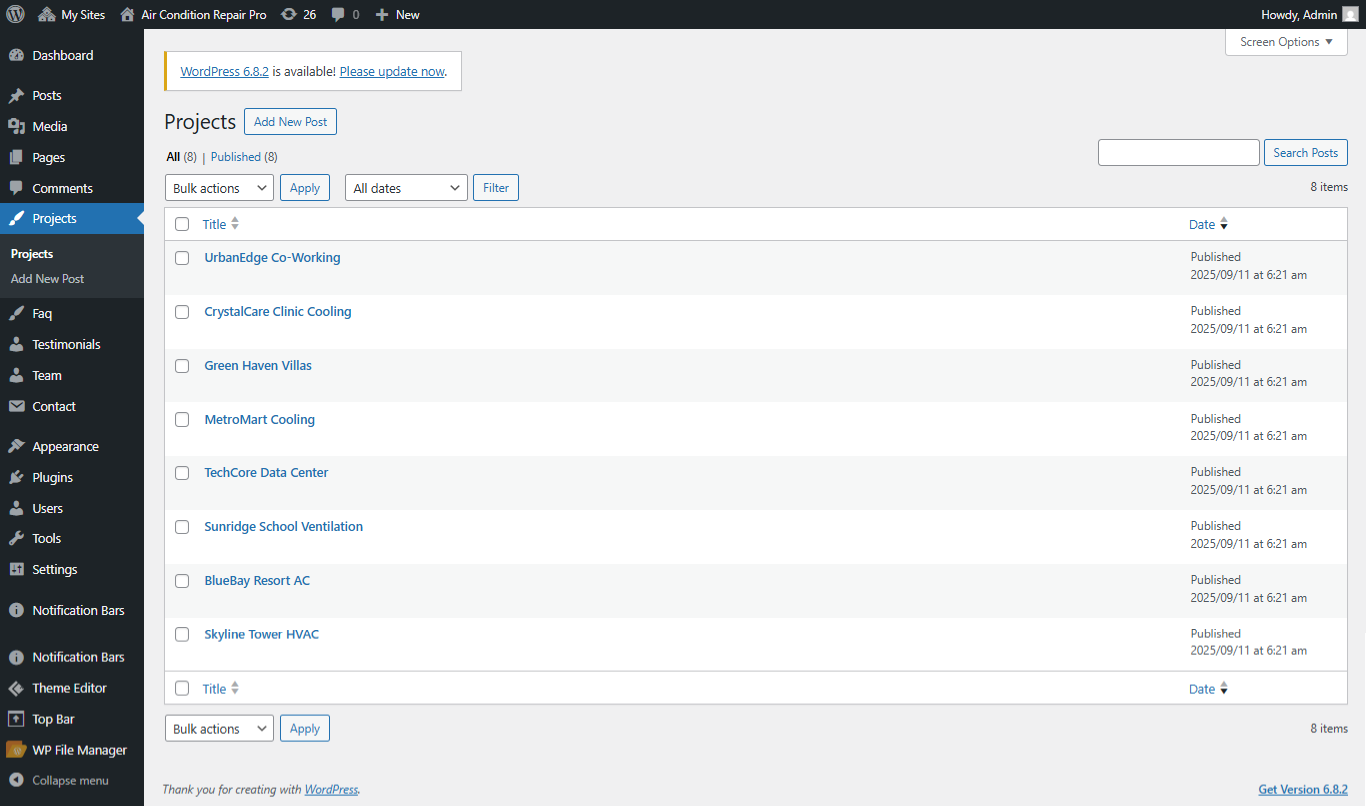The image size is (1366, 807).
Task: Check the BlueBay Resort AC checkbox
Action: [x=182, y=581]
